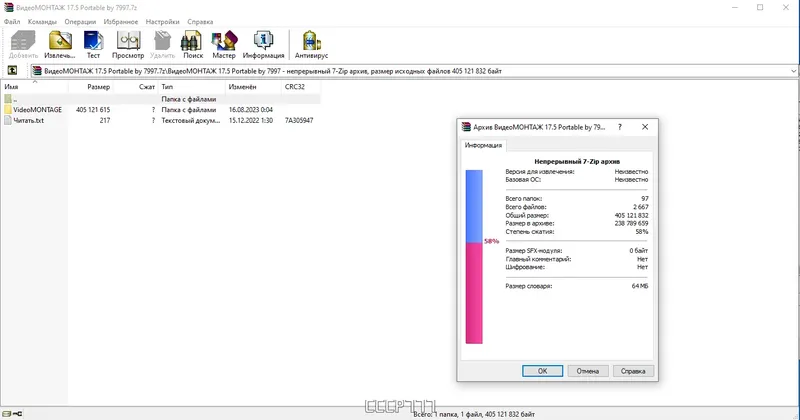
Task: Click the Извлечь toolbar icon
Action: (60, 41)
